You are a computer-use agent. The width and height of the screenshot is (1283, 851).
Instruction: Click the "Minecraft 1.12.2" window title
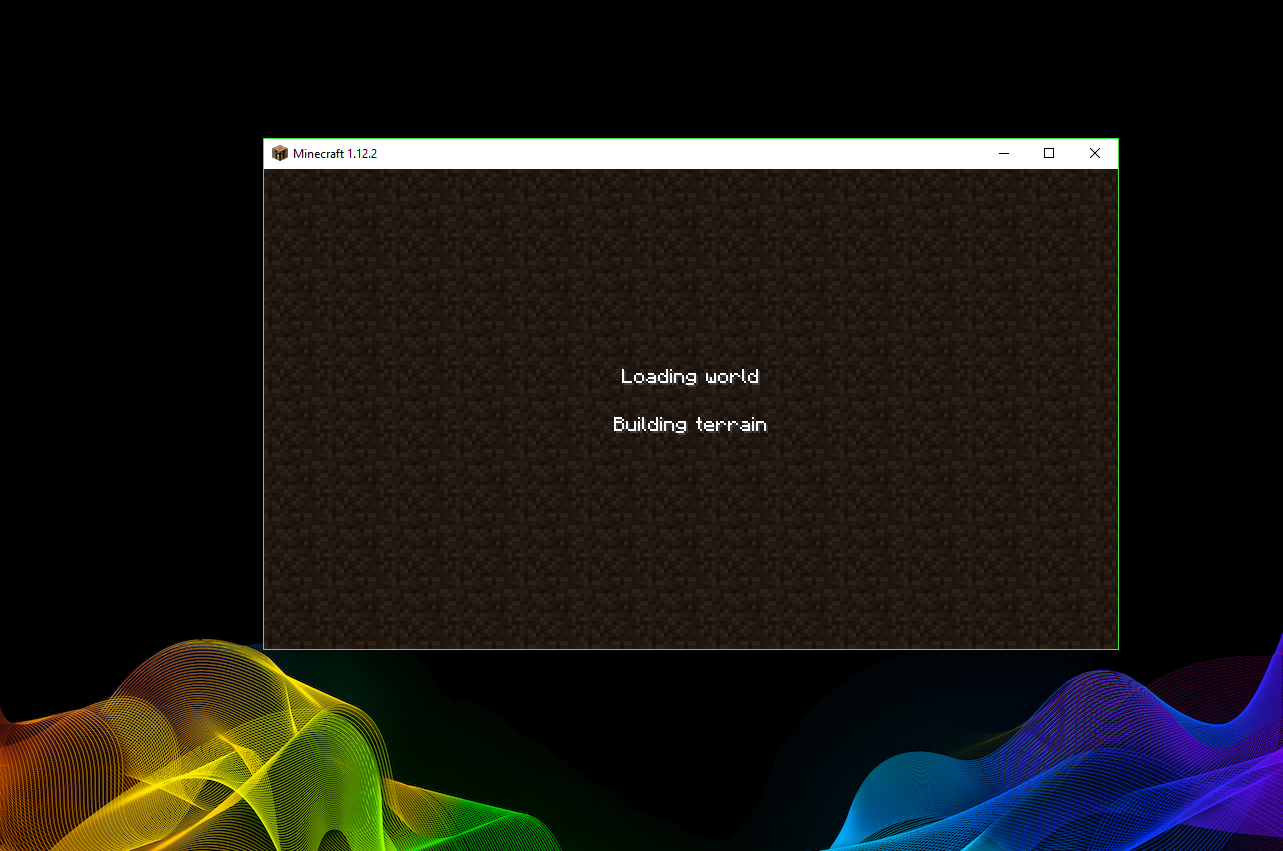tap(335, 154)
